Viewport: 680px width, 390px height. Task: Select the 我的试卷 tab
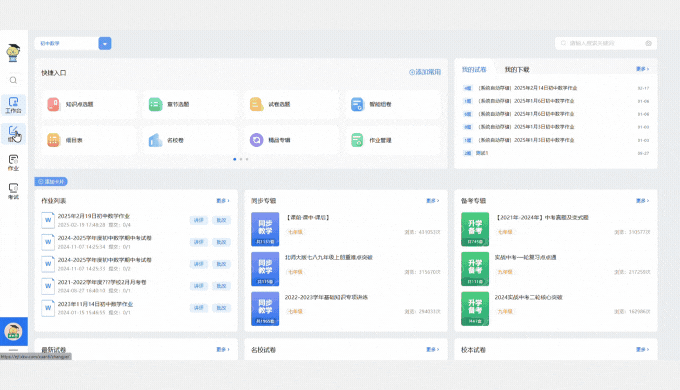point(474,69)
